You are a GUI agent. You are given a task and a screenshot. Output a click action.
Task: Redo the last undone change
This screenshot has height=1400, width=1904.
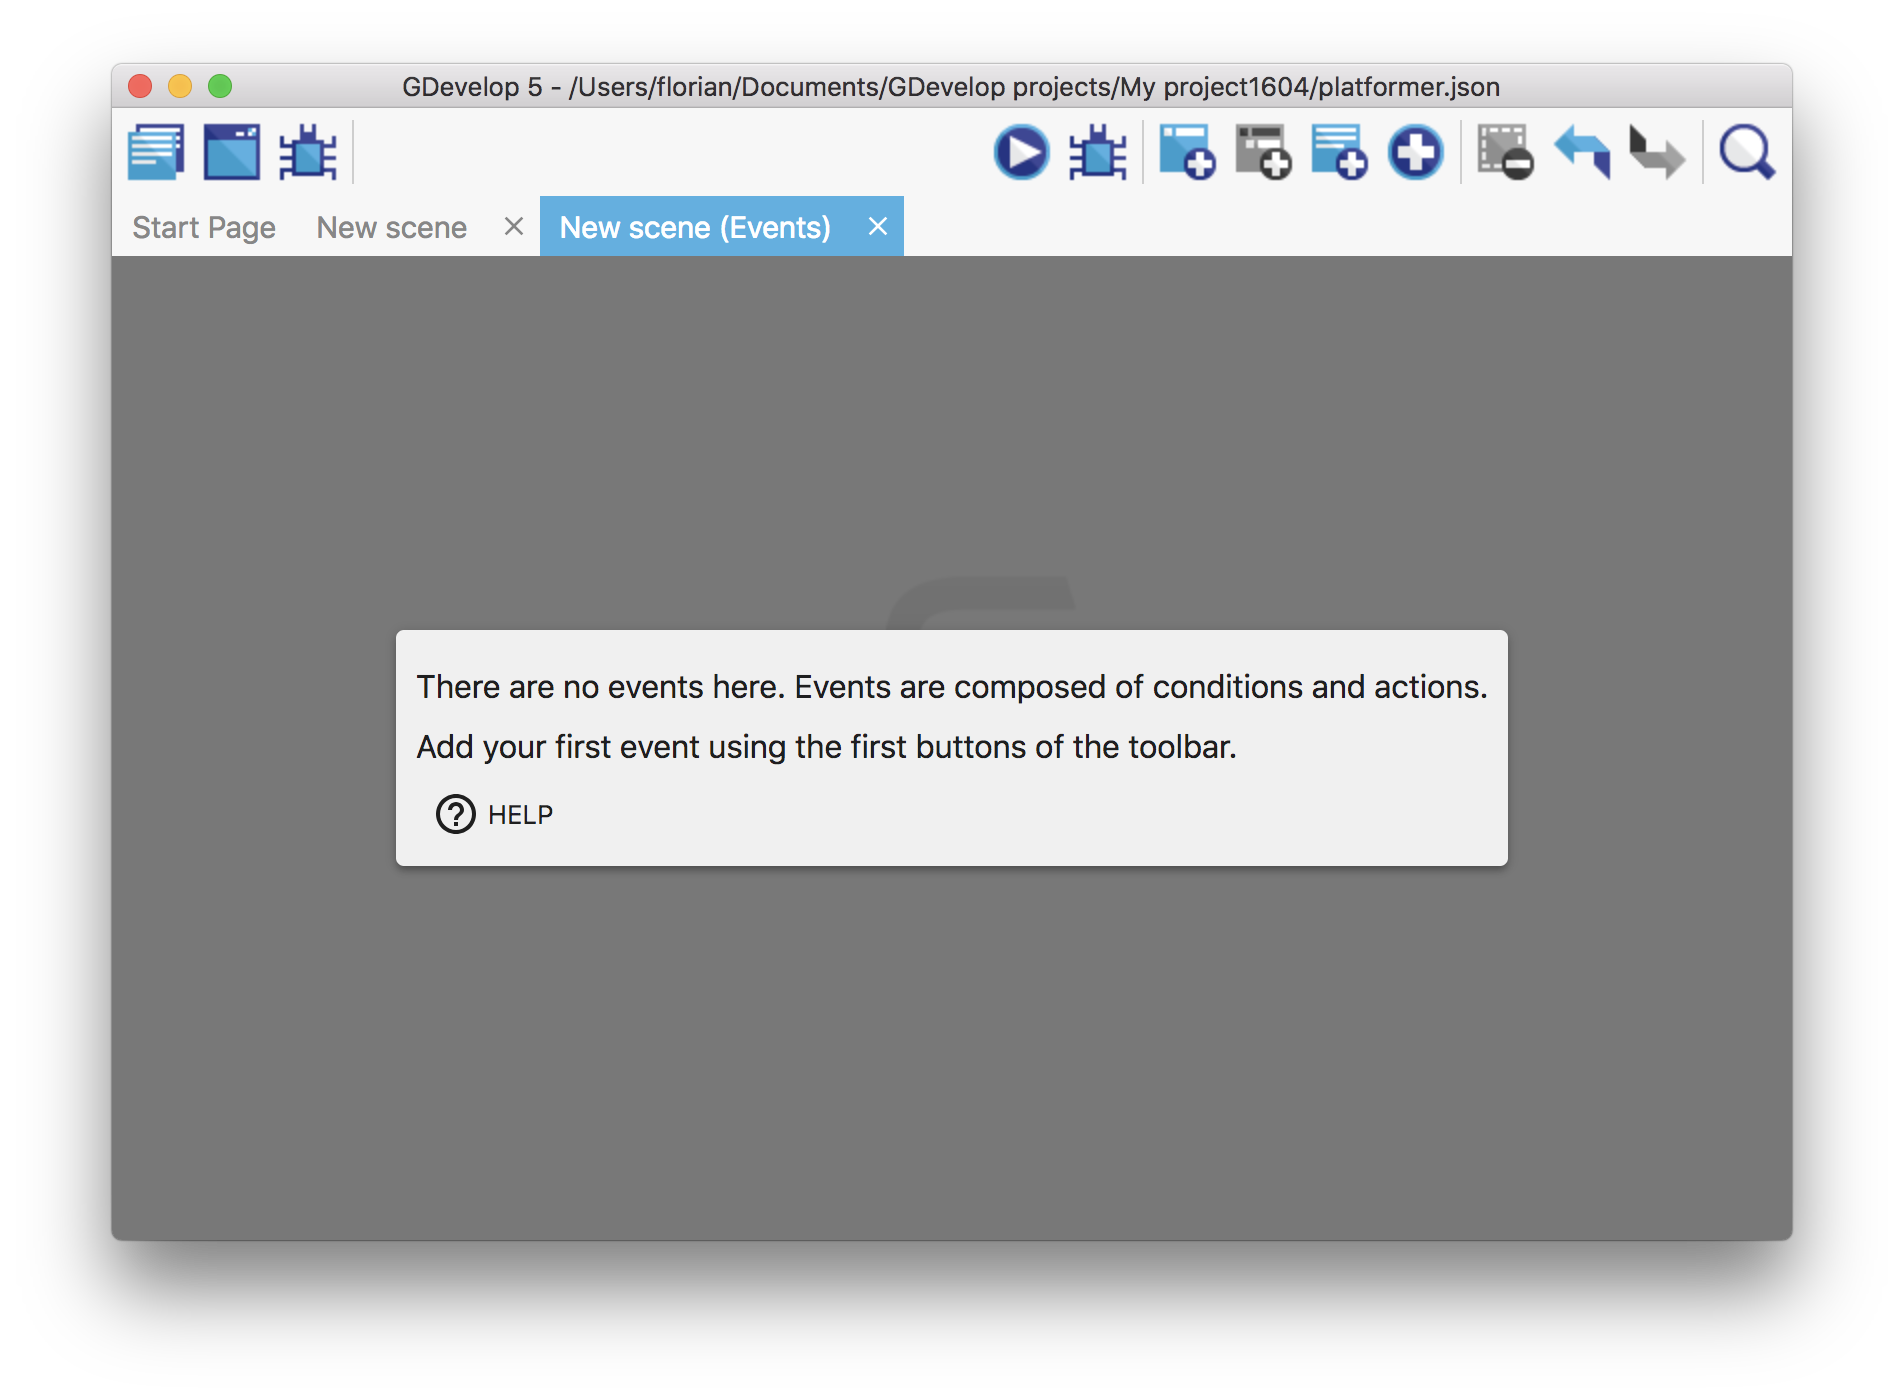pyautogui.click(x=1657, y=152)
